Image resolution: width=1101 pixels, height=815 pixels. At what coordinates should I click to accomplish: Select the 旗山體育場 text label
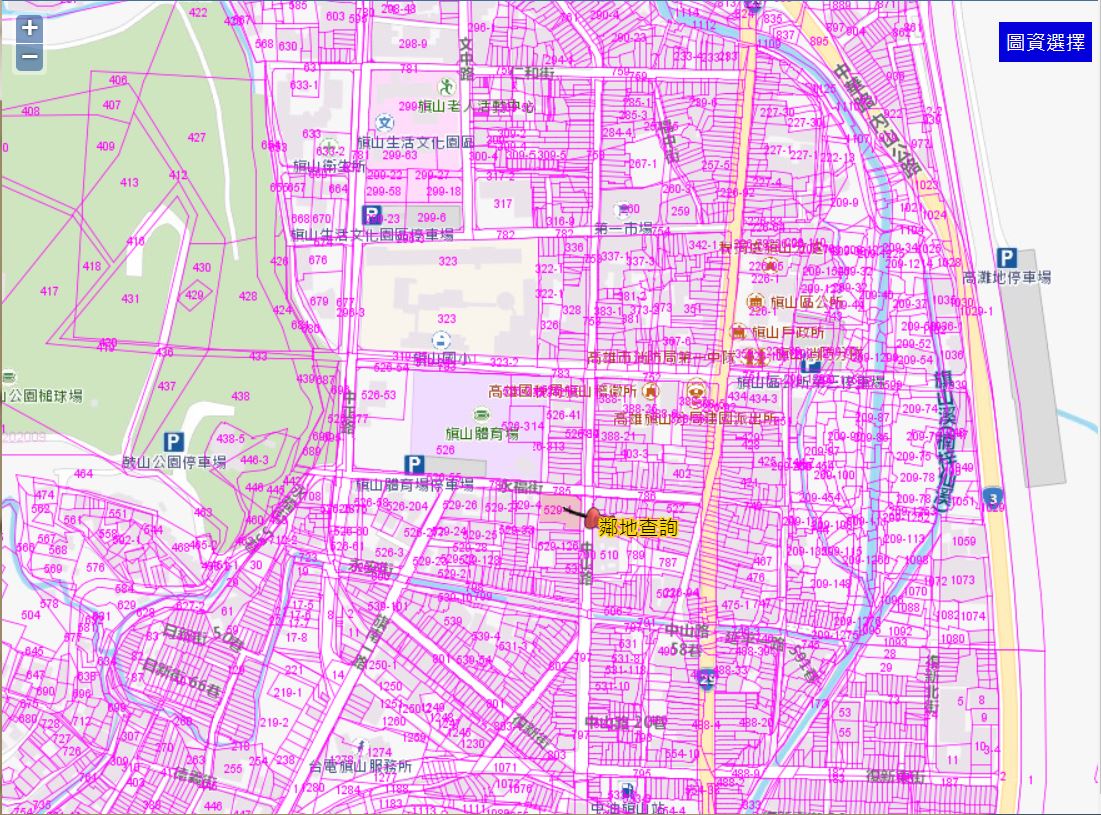coord(482,432)
